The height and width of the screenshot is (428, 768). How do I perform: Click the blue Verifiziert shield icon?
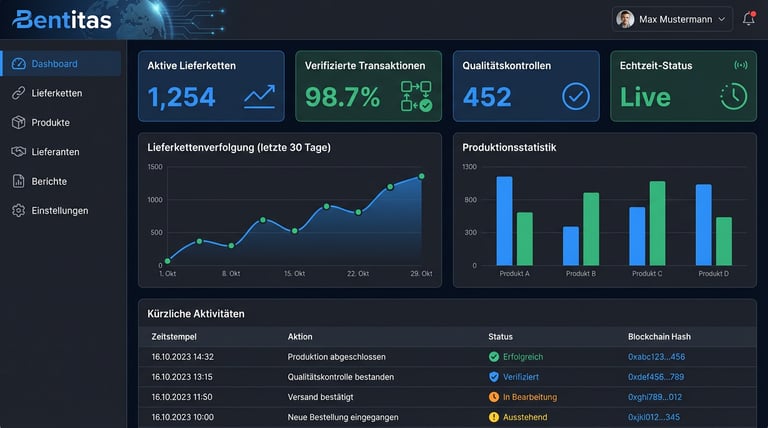tap(494, 377)
